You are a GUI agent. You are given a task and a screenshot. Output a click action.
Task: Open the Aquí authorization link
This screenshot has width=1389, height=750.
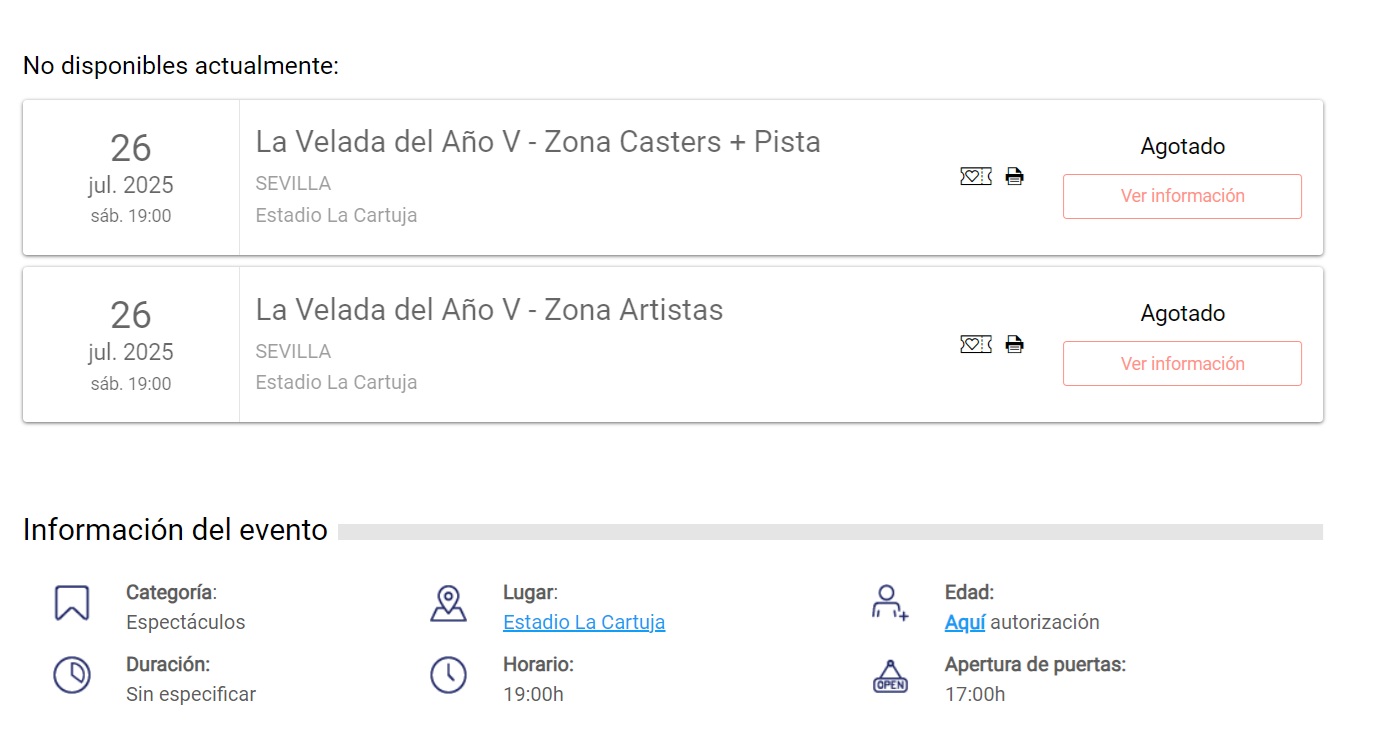point(965,622)
